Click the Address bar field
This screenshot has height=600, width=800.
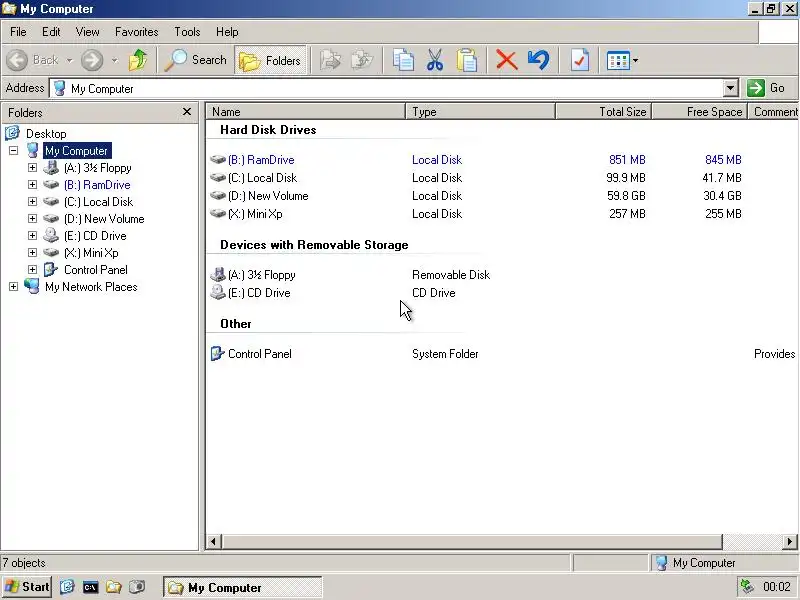[x=386, y=88]
